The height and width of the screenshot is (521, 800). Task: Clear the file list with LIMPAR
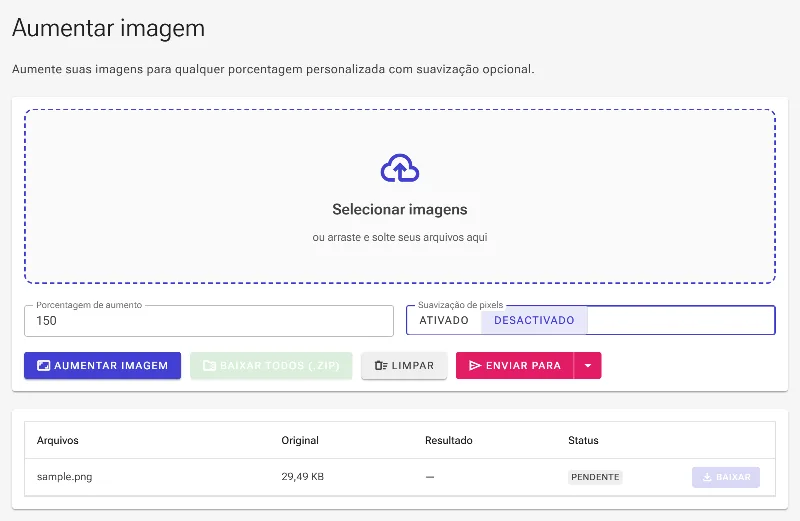(x=404, y=365)
